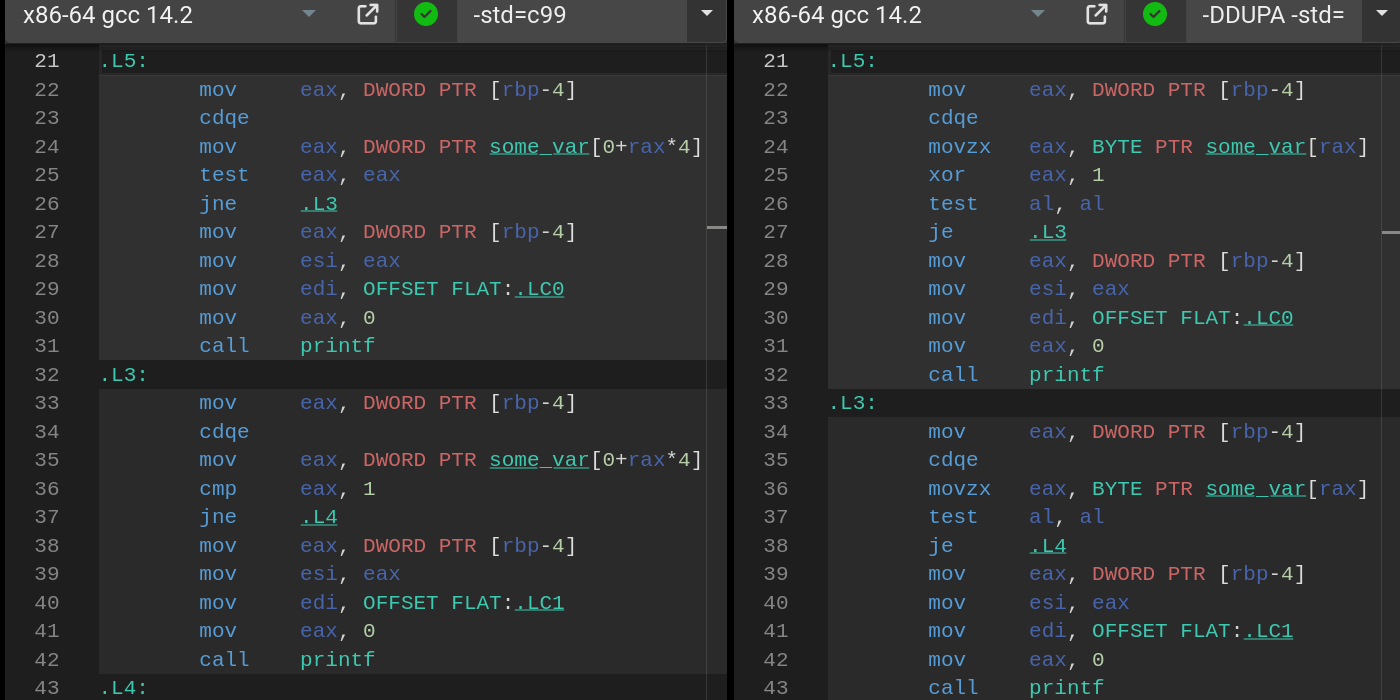Click the .LC0 string reference on left pane

(x=539, y=289)
